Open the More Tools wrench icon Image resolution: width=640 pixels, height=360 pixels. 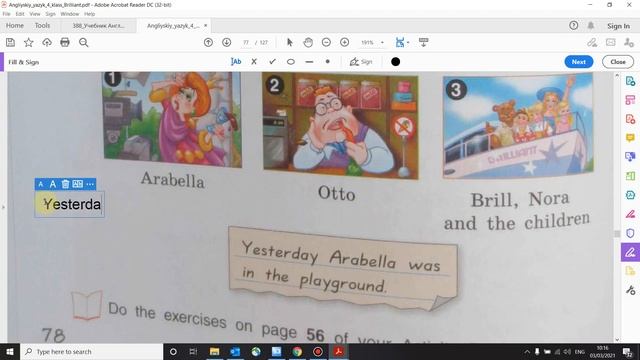point(630,290)
